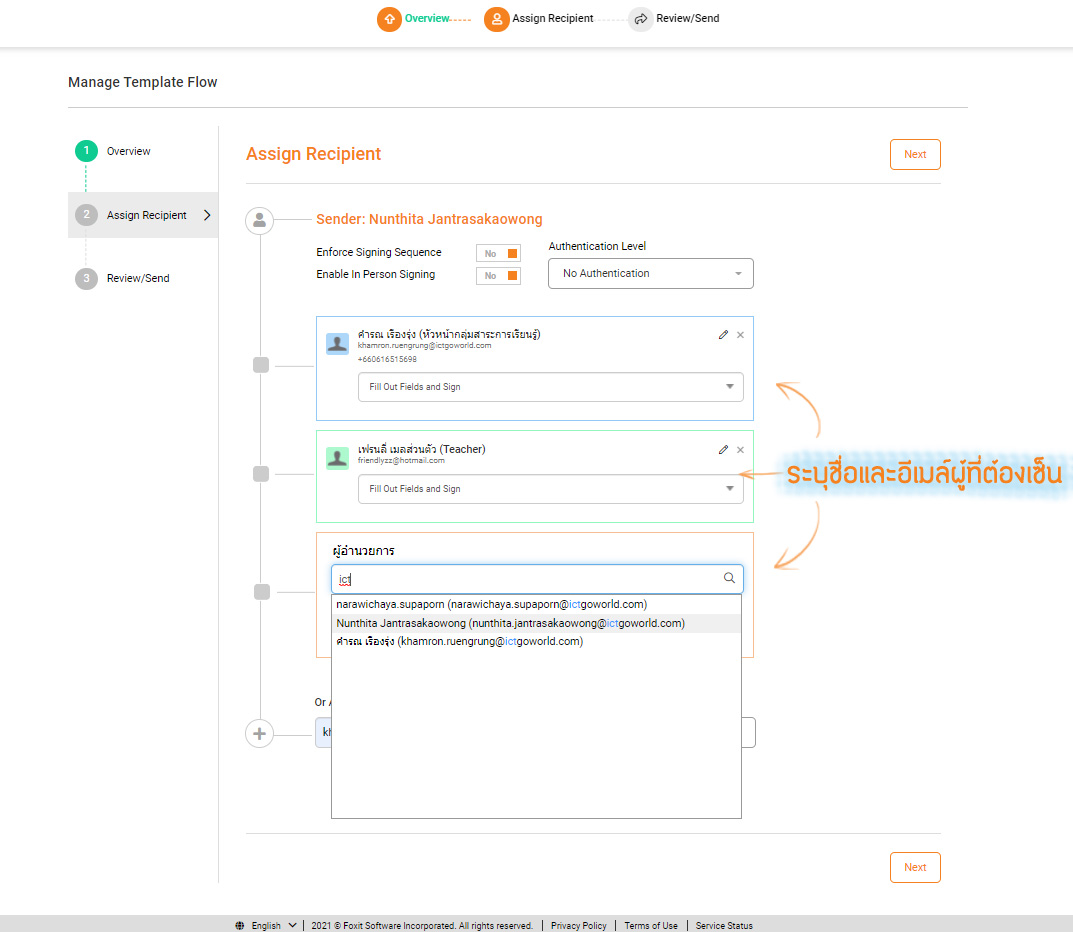Open Terms of Use link
The width and height of the screenshot is (1073, 932).
(x=651, y=925)
